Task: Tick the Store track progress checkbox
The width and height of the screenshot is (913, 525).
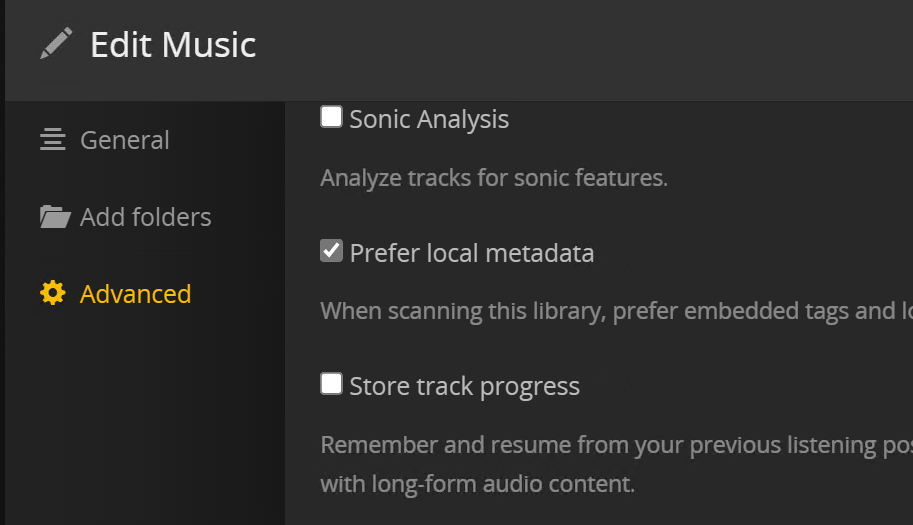Action: (x=331, y=384)
